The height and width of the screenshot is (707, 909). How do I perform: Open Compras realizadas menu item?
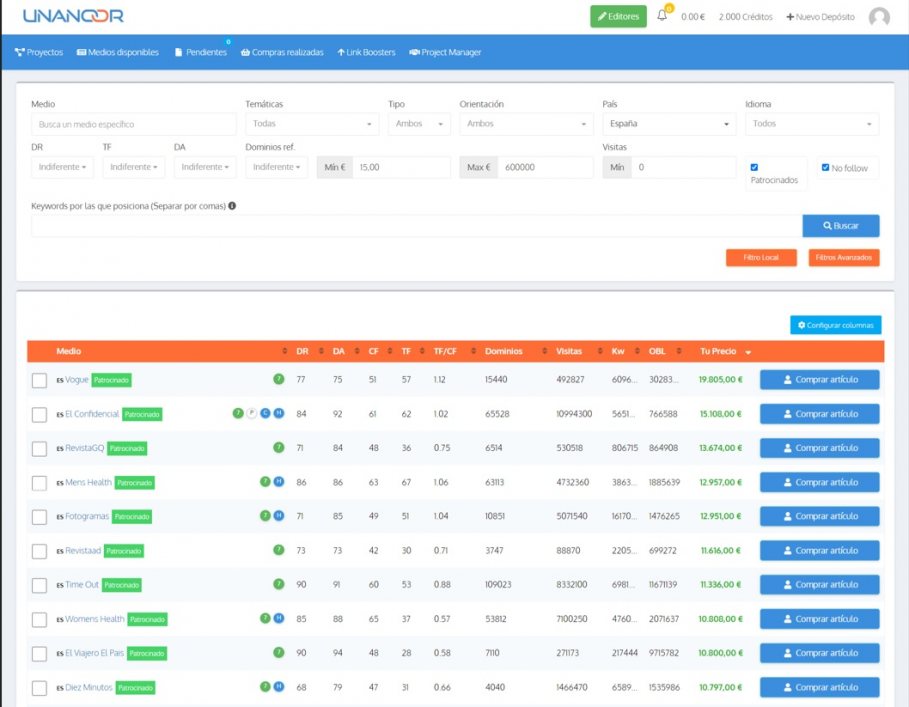[282, 52]
